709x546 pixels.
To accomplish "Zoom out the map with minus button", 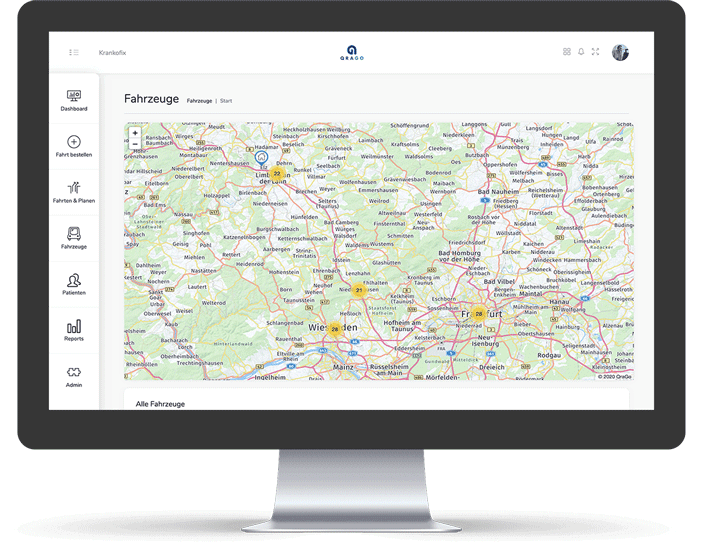I will (135, 144).
